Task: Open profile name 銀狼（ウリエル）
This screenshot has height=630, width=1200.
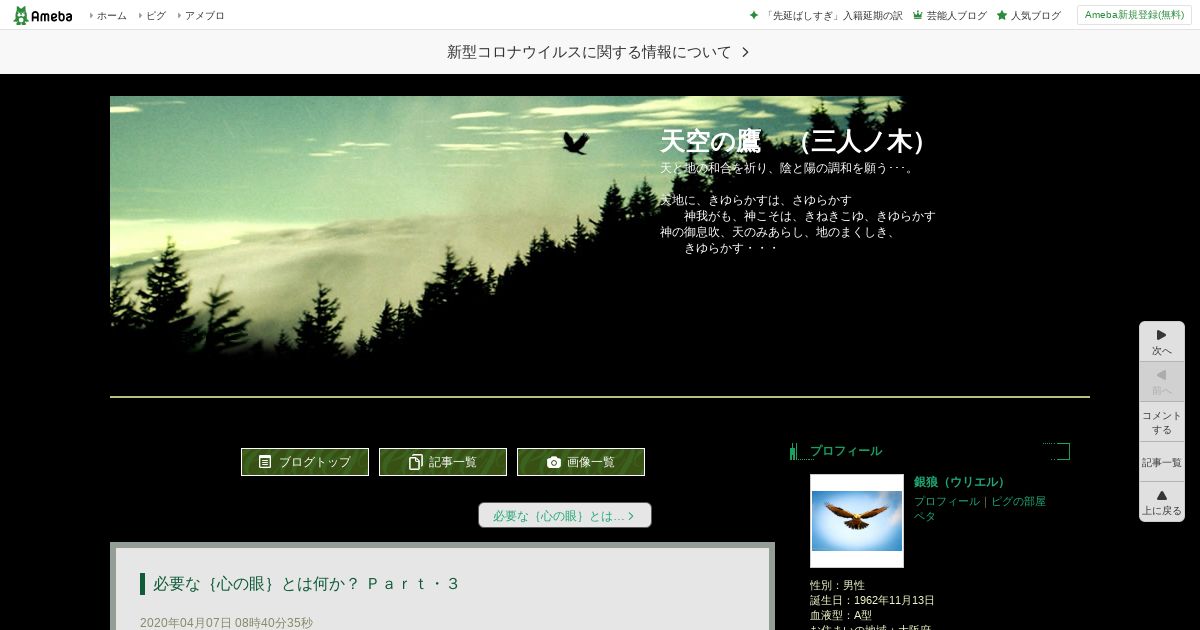Action: click(961, 482)
